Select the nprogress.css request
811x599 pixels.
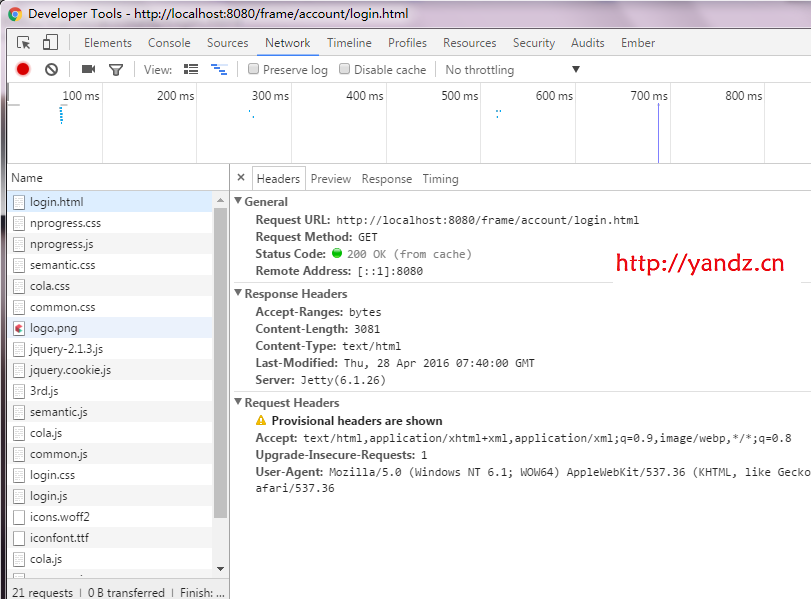[110, 223]
